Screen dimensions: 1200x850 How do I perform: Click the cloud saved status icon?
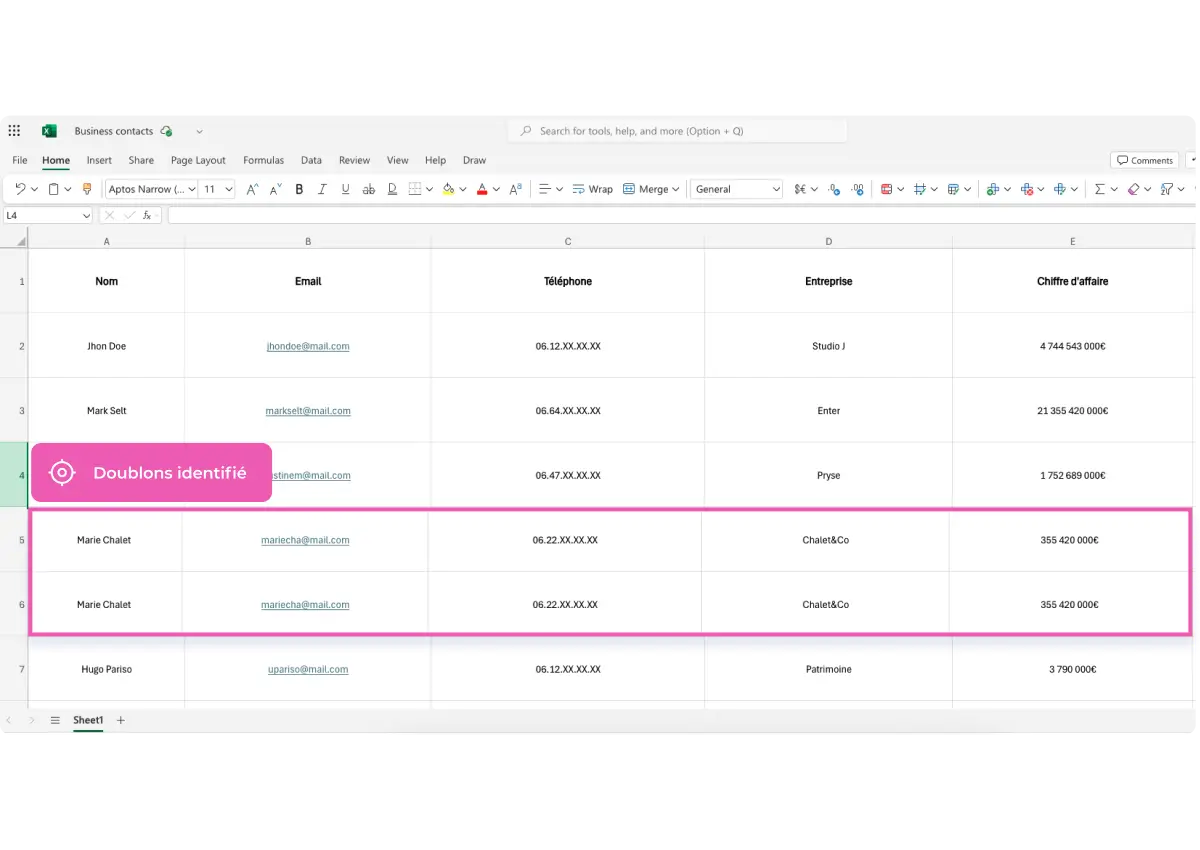click(x=166, y=131)
